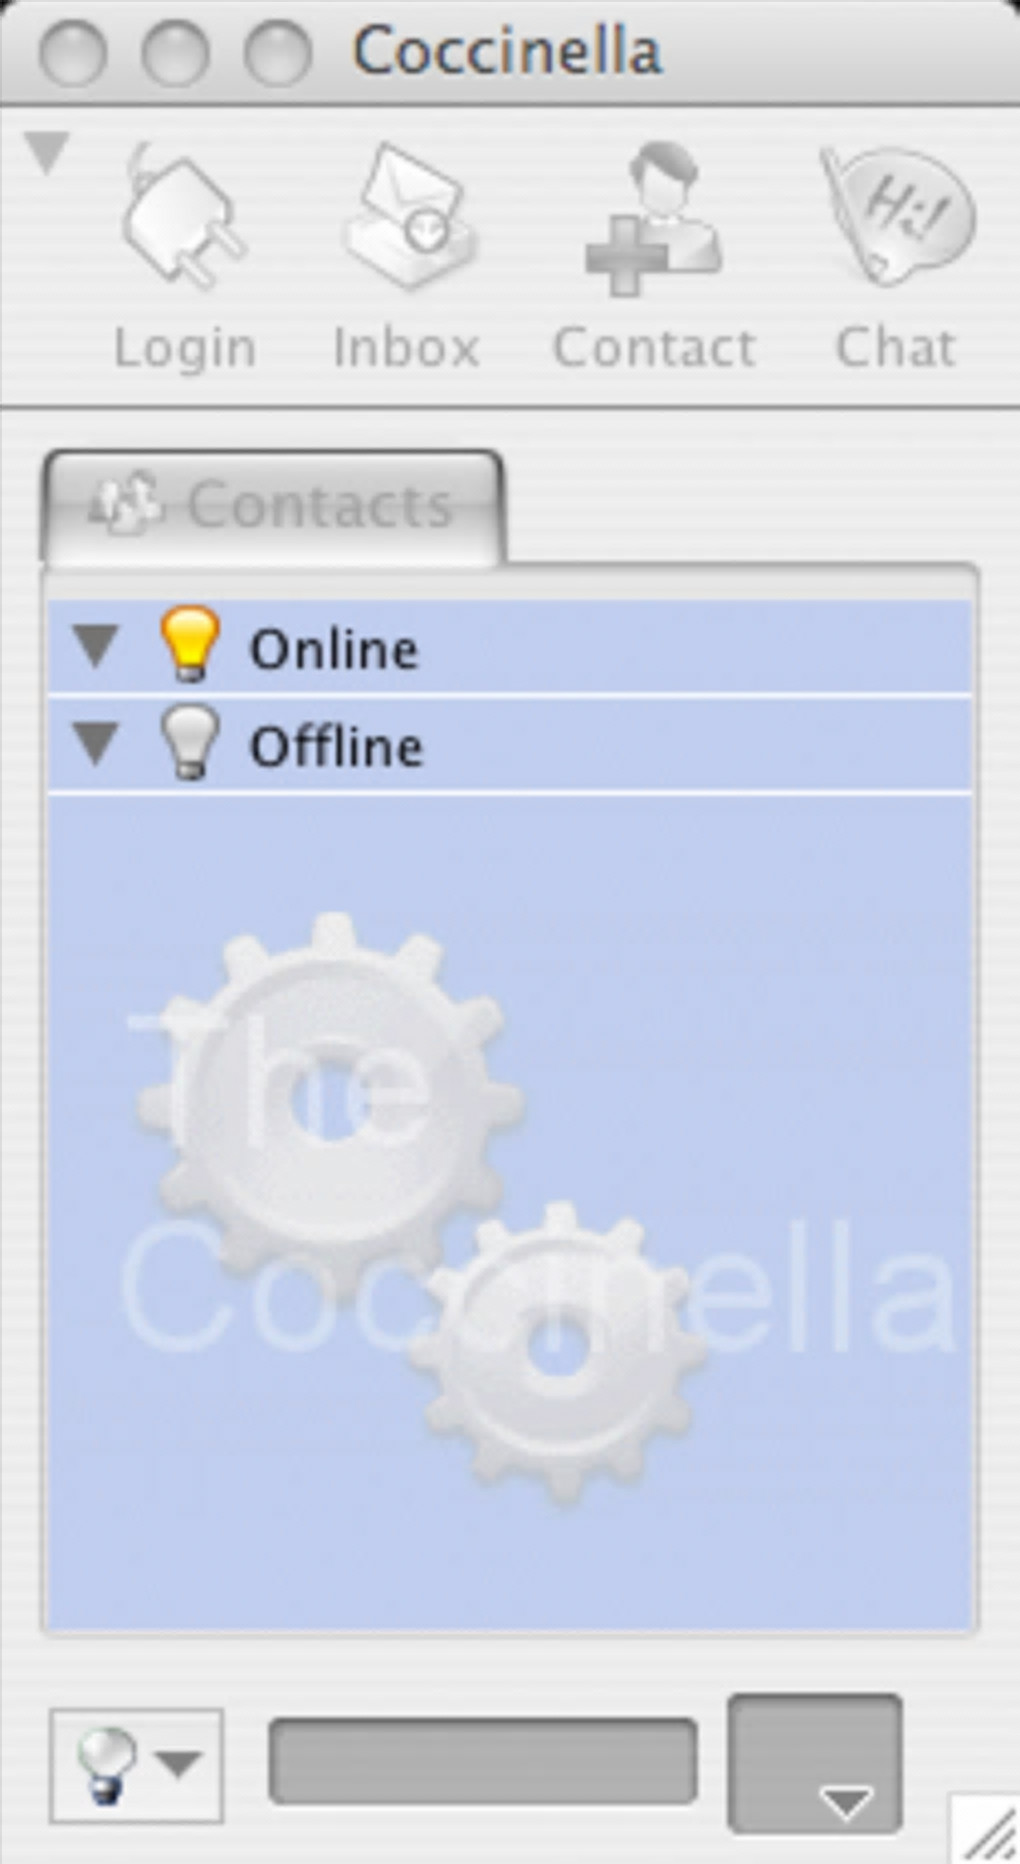Open the Inbox tray icon

(410, 217)
